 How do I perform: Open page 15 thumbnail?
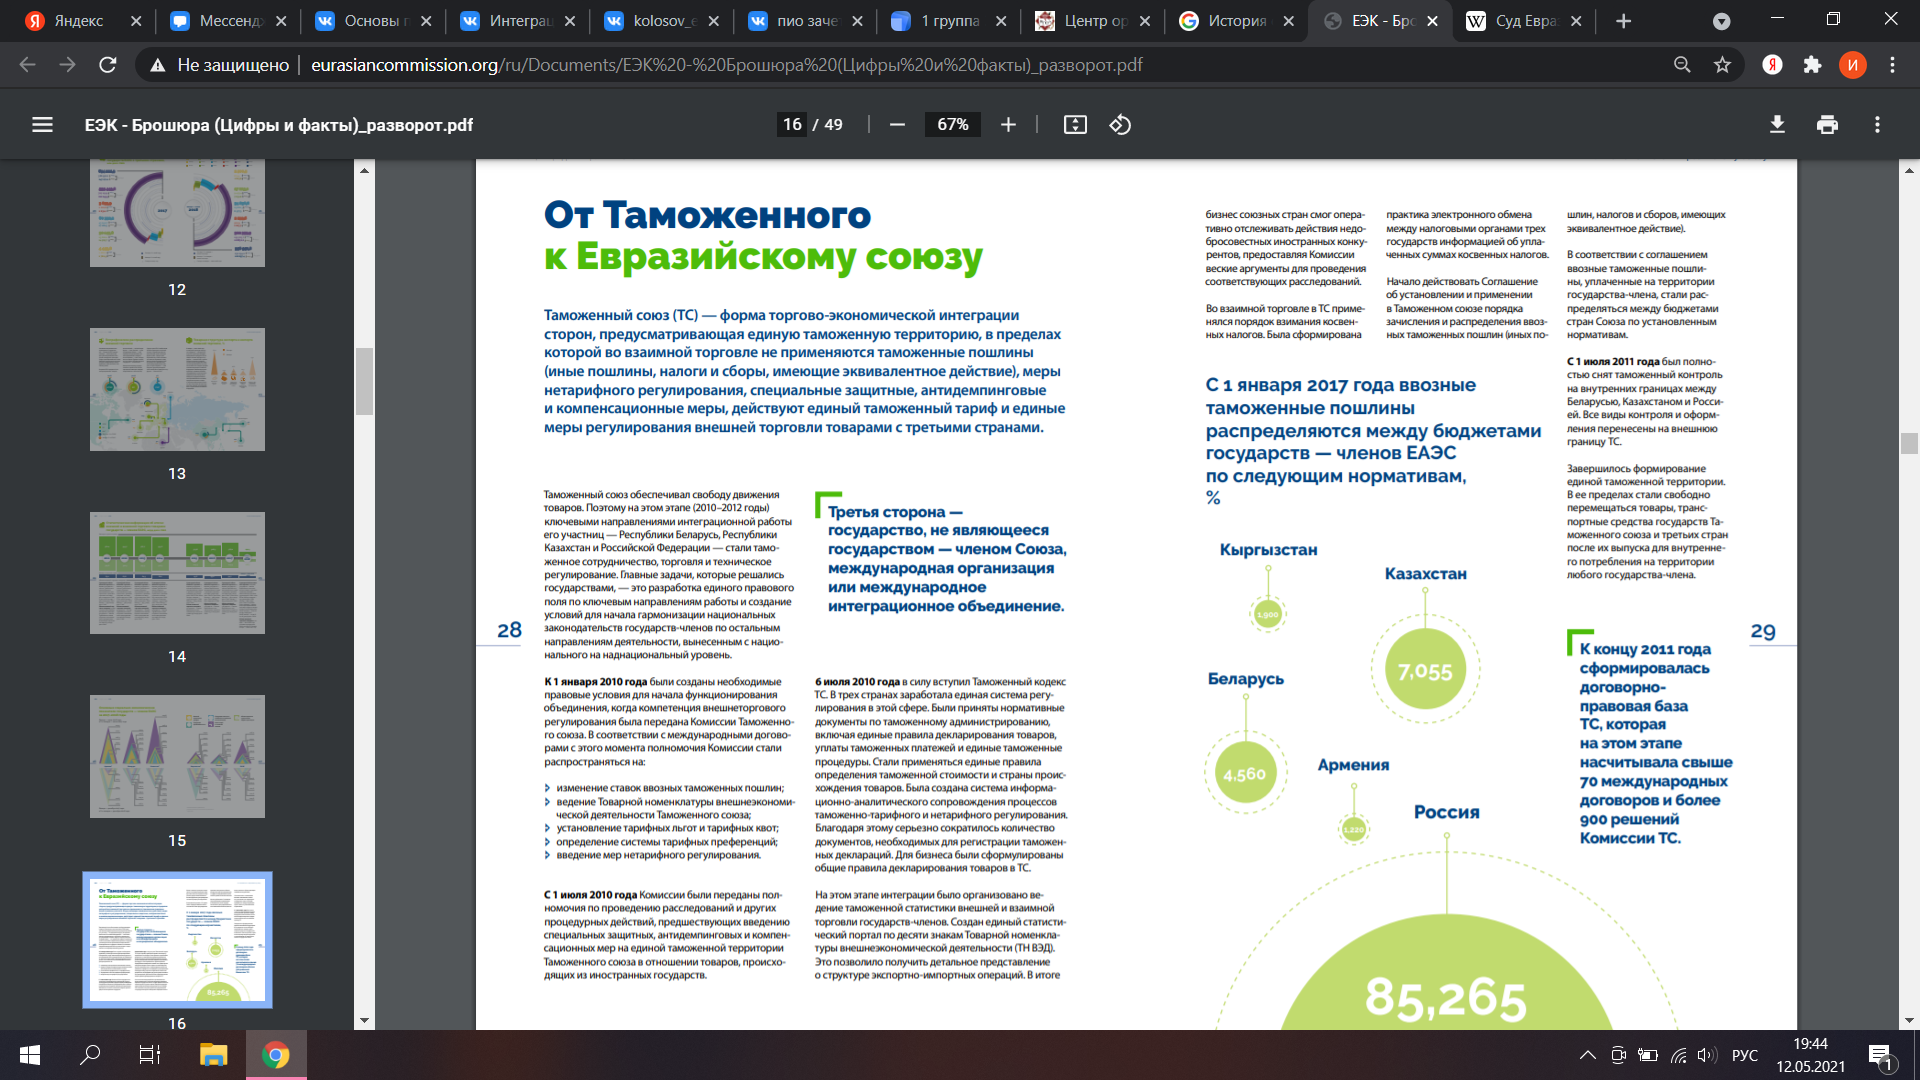tap(177, 757)
